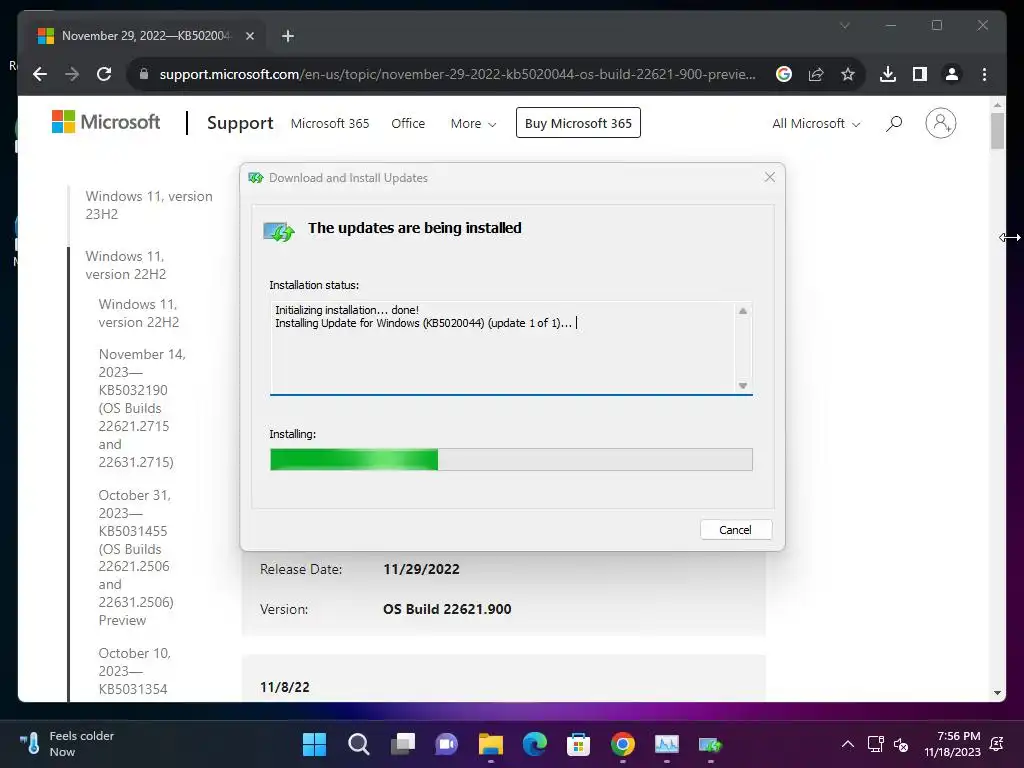Screen dimensions: 1024x768
Task: Click the sign-in account icon
Action: 940,123
